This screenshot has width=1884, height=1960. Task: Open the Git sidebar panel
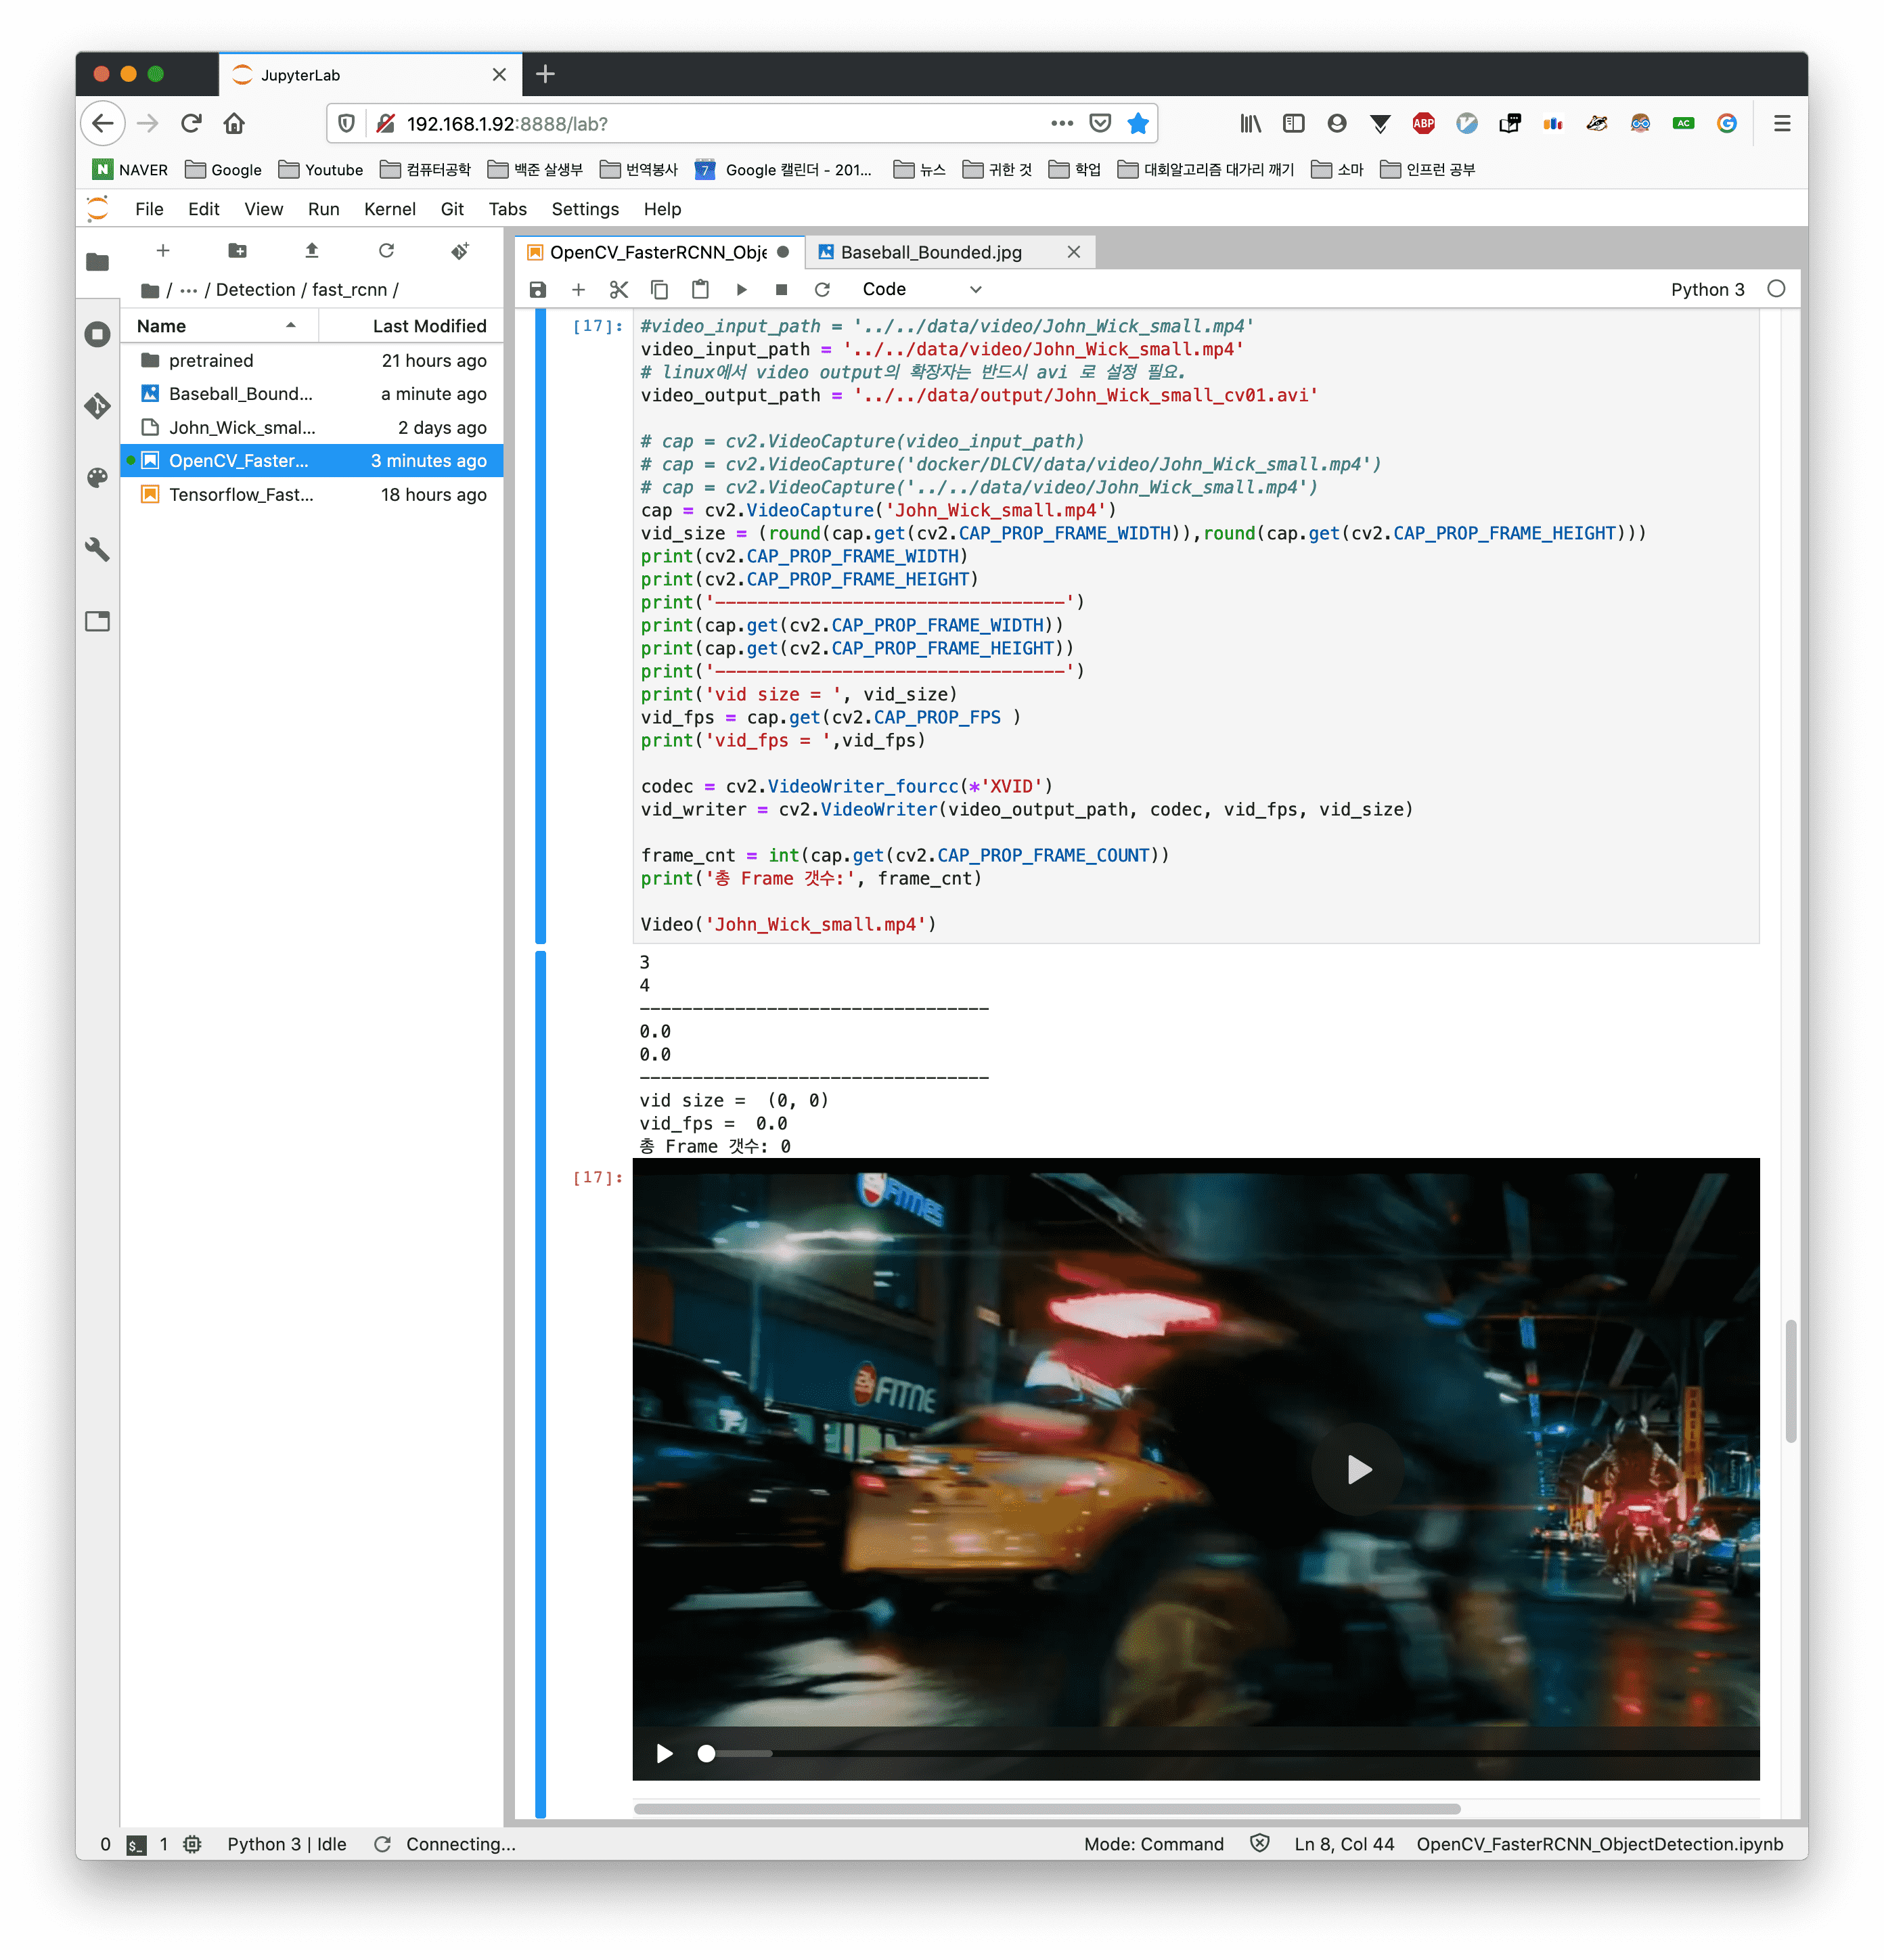(x=97, y=406)
